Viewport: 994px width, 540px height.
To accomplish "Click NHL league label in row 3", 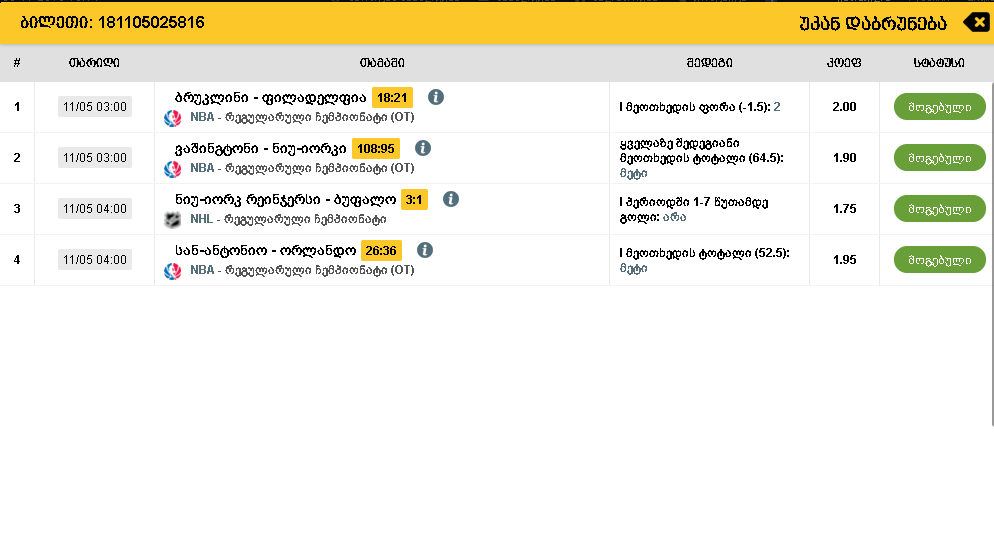I will point(202,219).
